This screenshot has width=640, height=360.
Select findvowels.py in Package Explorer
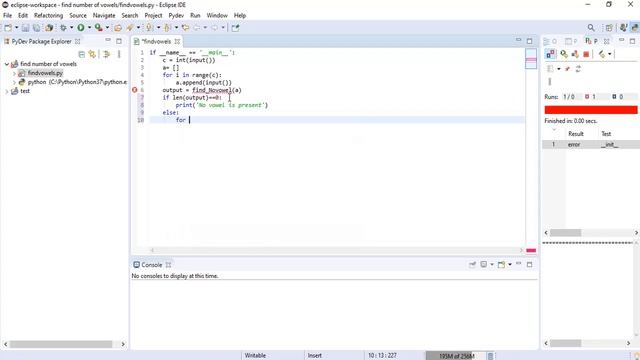pos(45,73)
